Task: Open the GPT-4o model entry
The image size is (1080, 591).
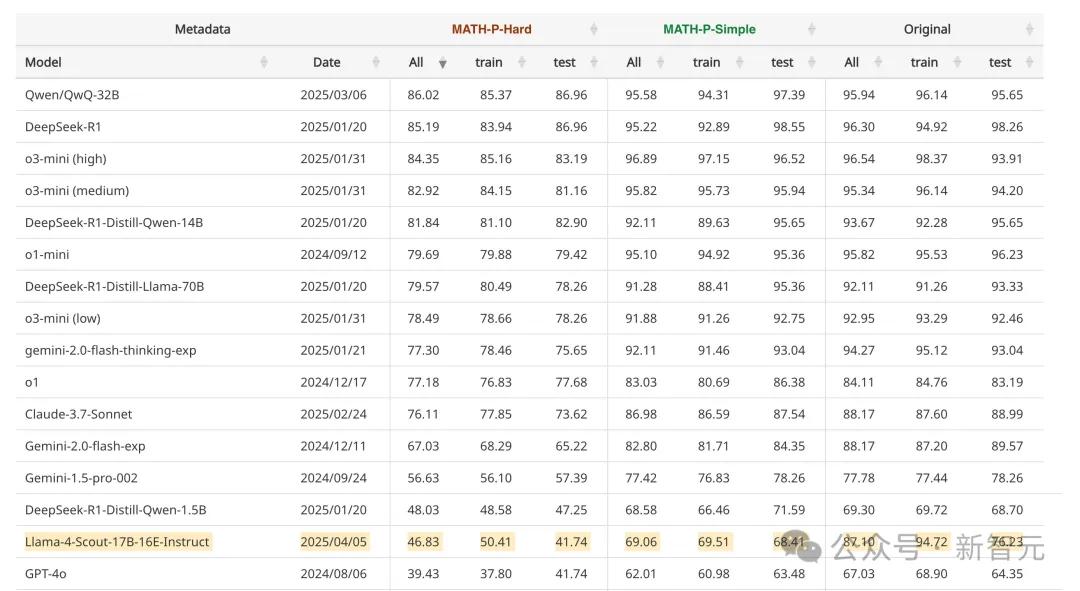Action: point(46,574)
